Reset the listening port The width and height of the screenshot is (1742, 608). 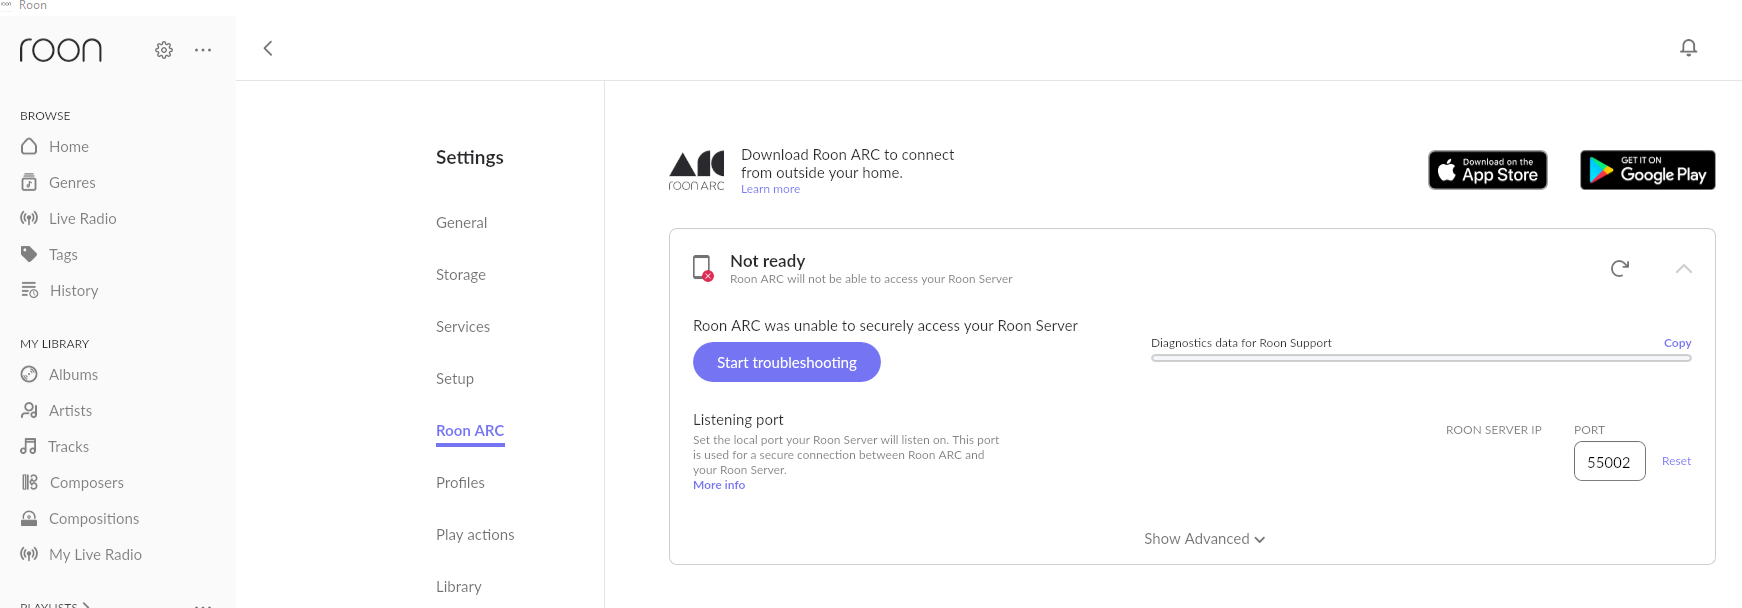click(x=1676, y=461)
